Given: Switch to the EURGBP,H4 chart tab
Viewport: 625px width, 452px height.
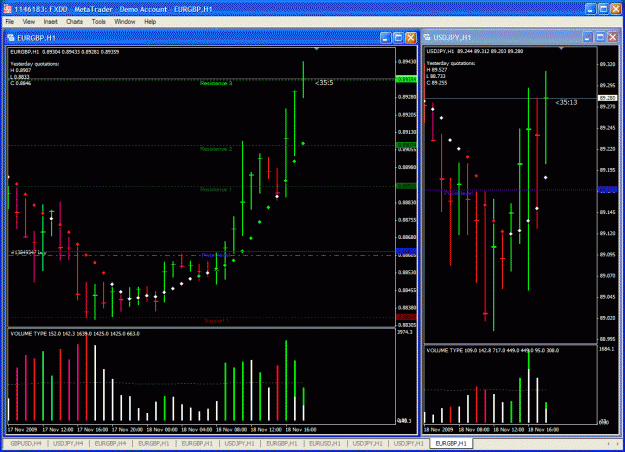Looking at the screenshot, I should tap(111, 443).
